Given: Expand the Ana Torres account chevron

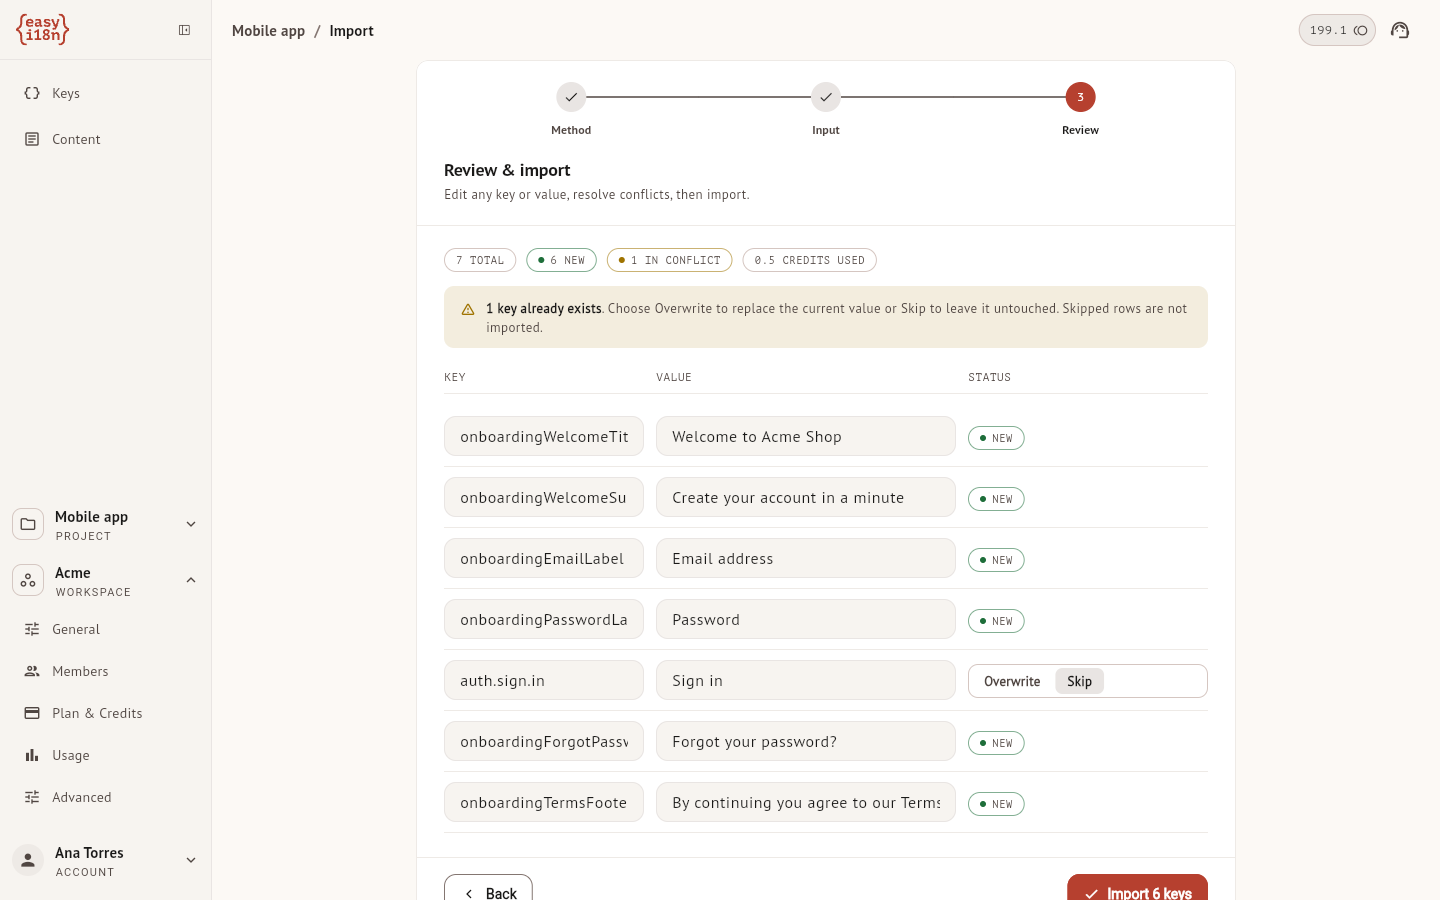Looking at the screenshot, I should tap(191, 860).
